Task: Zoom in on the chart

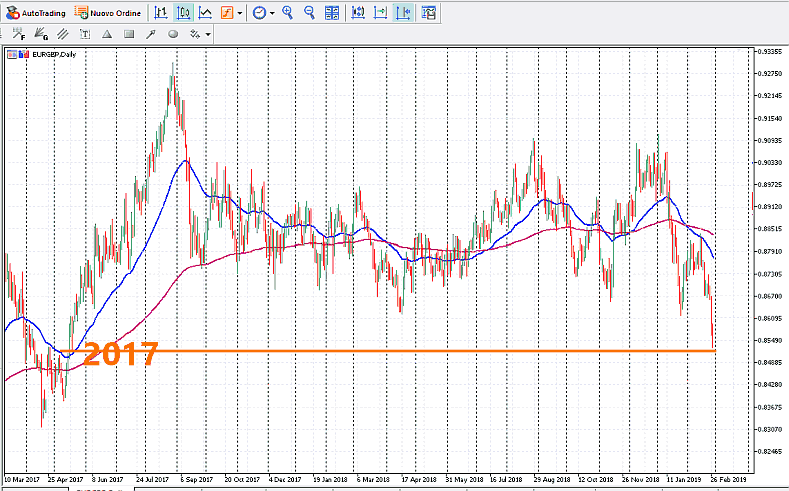Action: pyautogui.click(x=288, y=13)
